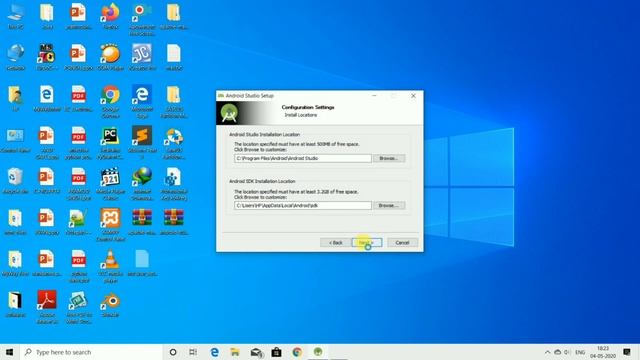Open Task View on the taskbar
This screenshot has height=360, width=640.
(x=193, y=352)
